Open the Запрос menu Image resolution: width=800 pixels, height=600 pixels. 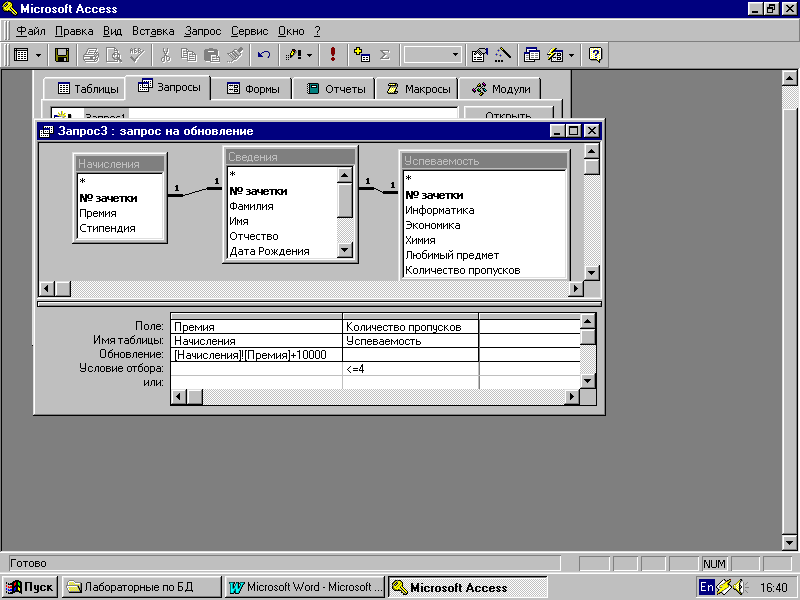tap(203, 31)
